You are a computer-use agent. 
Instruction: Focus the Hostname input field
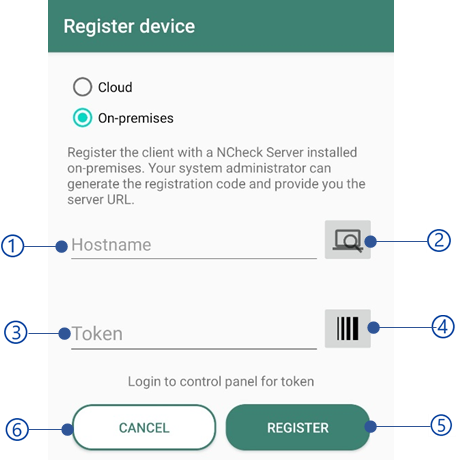click(194, 245)
